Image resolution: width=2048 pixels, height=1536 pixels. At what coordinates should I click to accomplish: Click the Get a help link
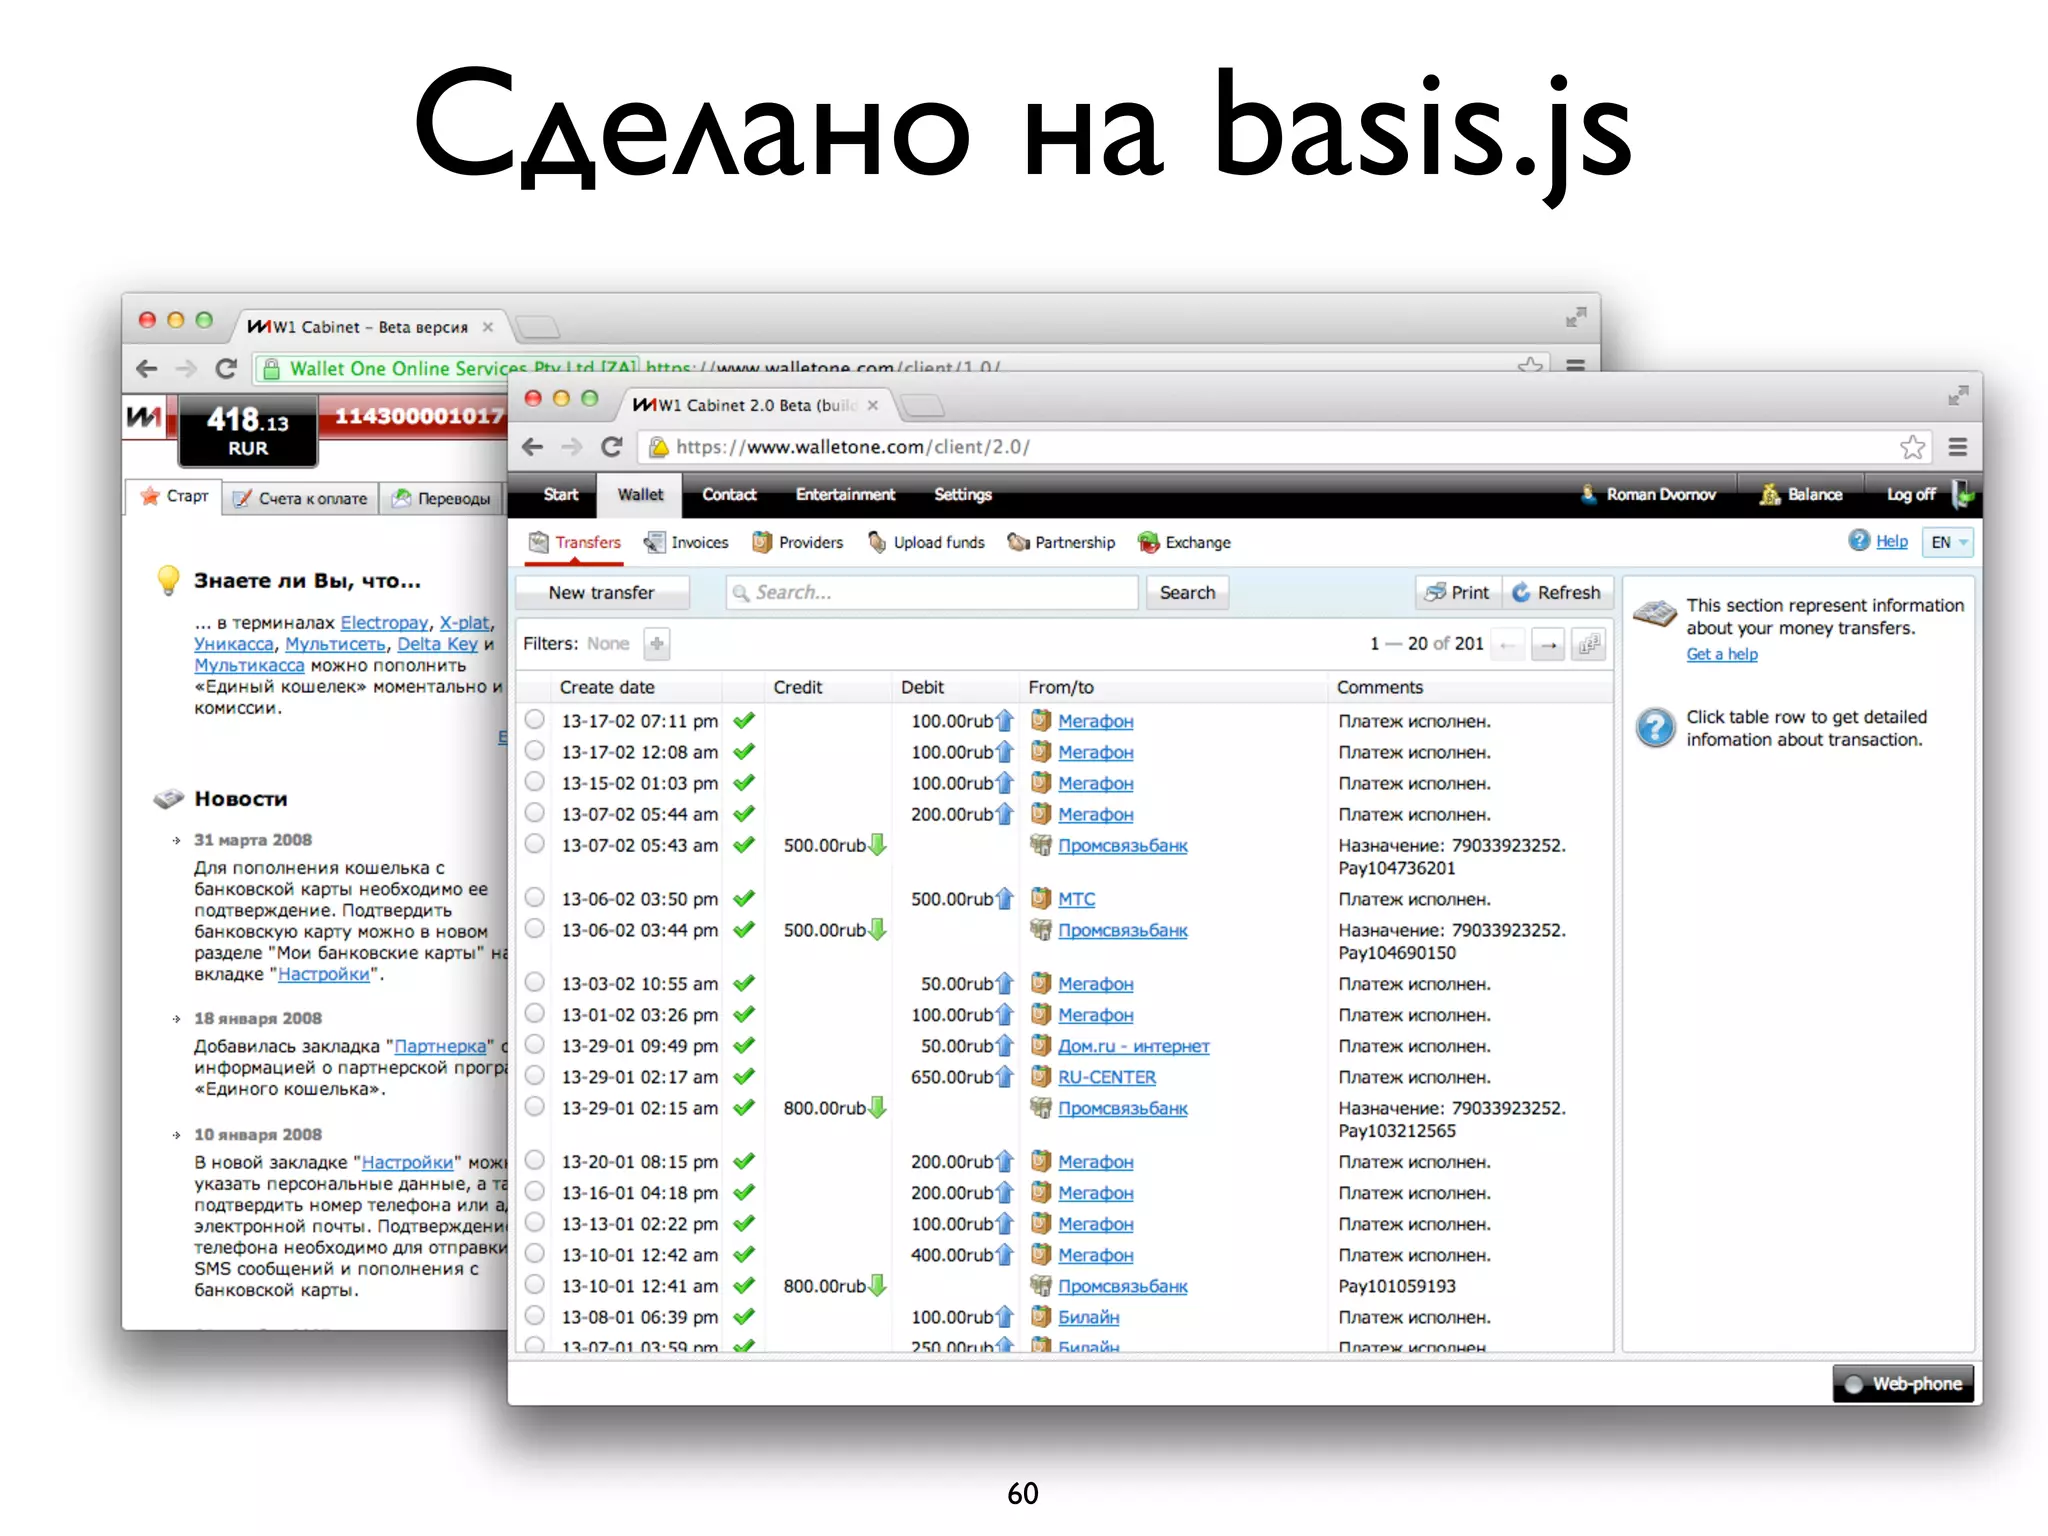pos(1722,654)
